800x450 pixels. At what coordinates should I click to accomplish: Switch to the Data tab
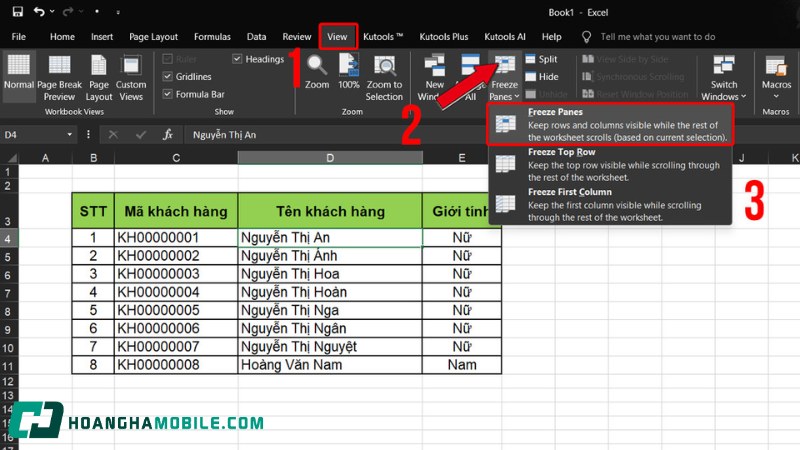tap(256, 37)
